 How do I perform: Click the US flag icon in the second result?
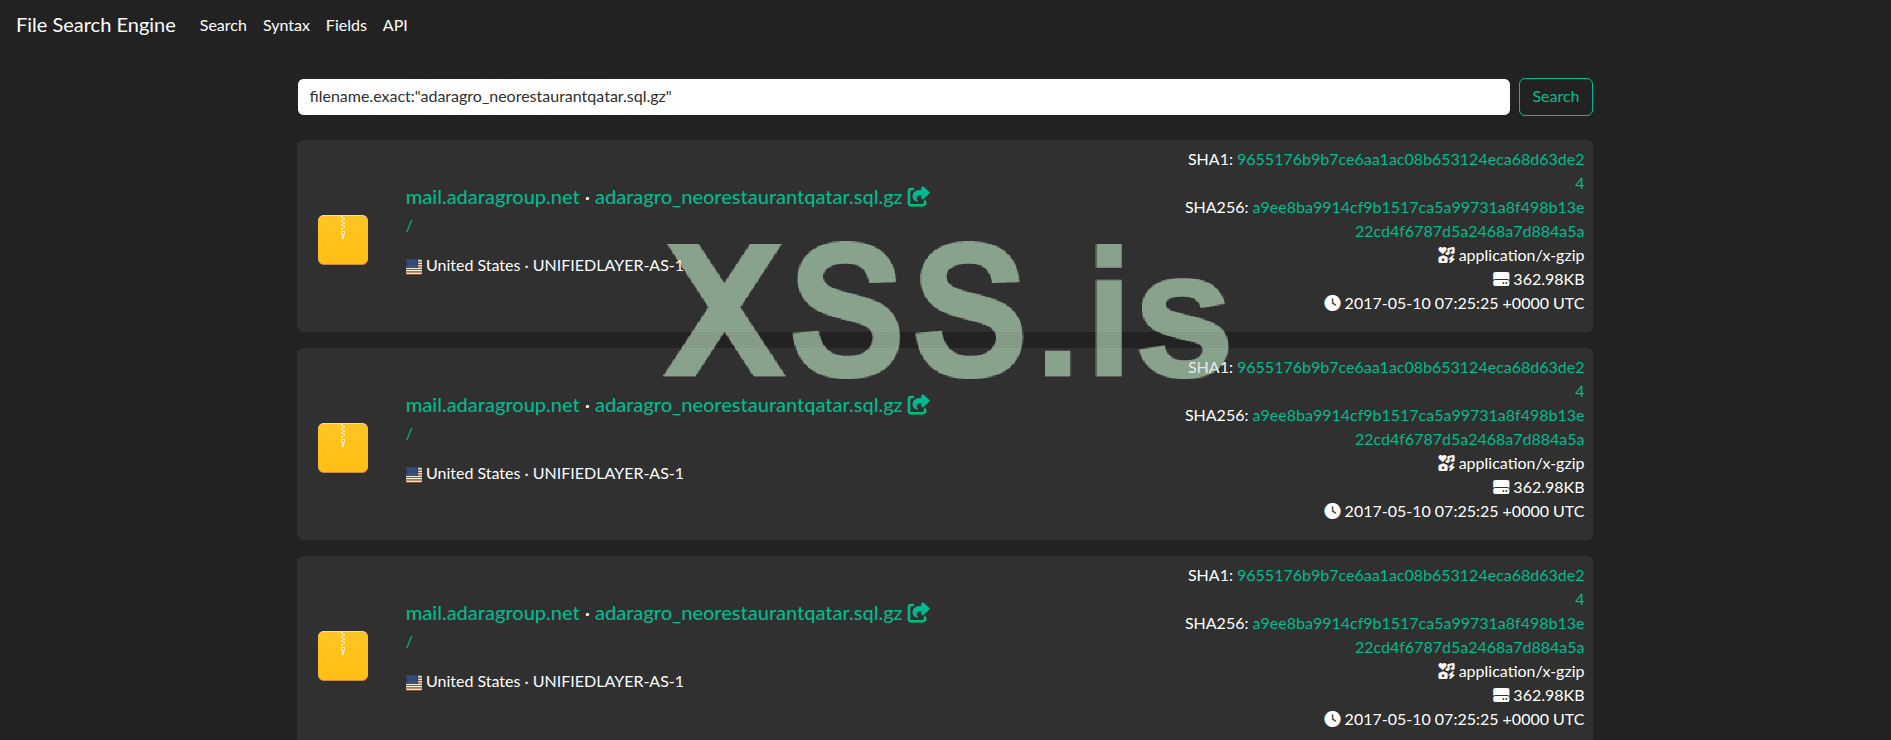[414, 475]
